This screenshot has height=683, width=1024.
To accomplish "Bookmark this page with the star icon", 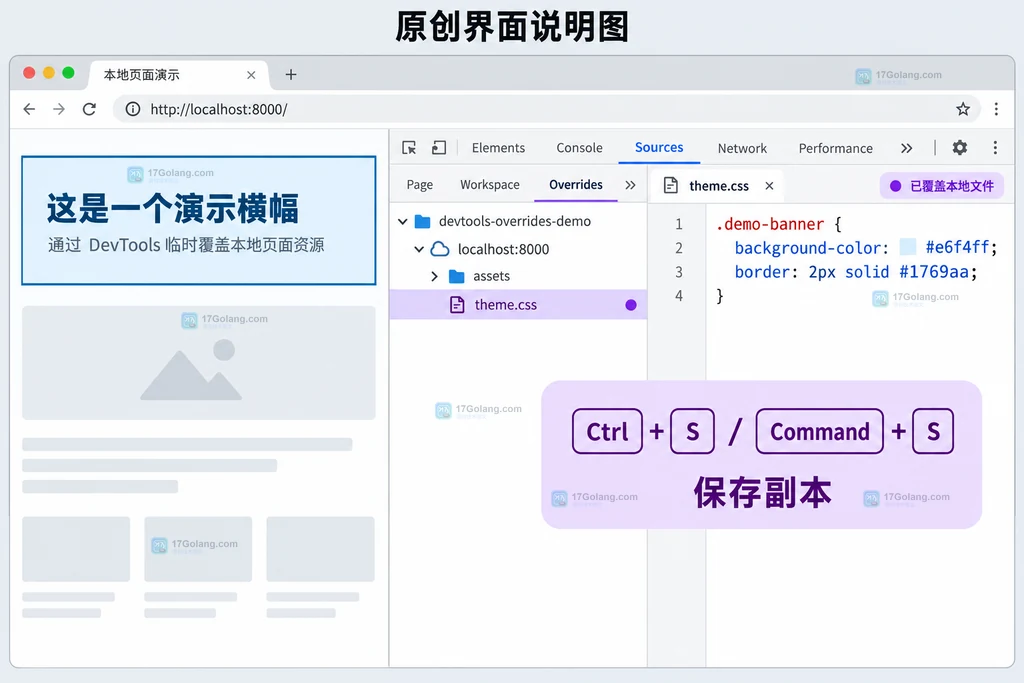I will click(x=963, y=109).
